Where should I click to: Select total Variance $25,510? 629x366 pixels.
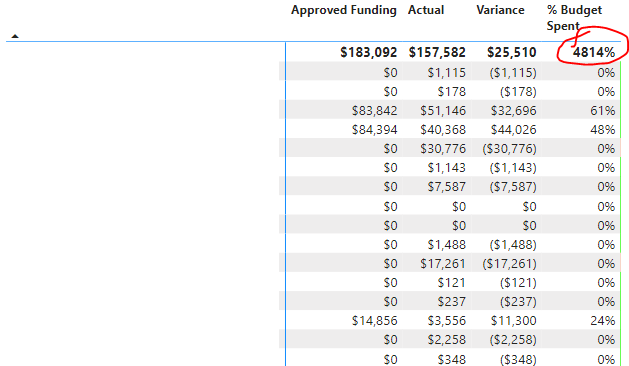(511, 52)
